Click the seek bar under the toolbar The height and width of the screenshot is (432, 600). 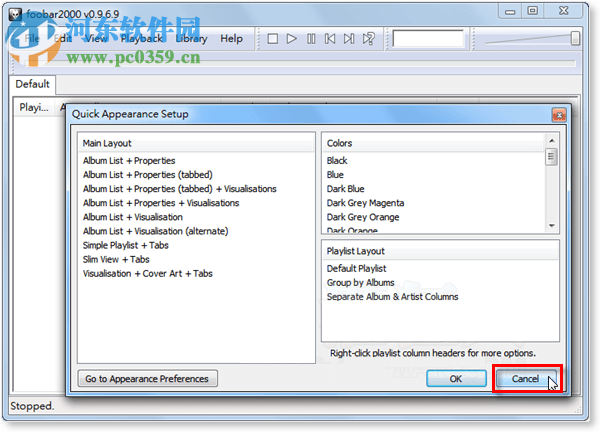(x=300, y=64)
